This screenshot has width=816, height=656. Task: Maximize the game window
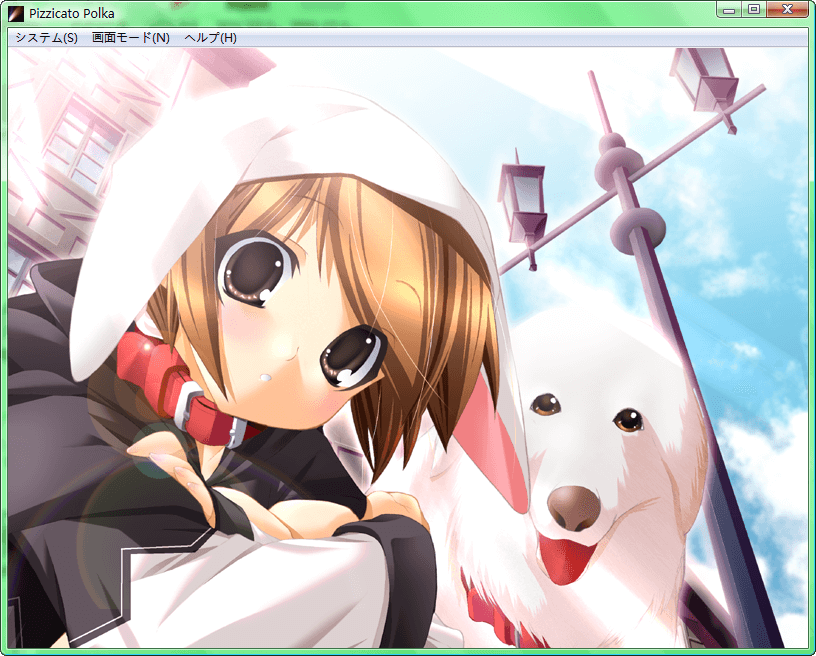tap(754, 10)
